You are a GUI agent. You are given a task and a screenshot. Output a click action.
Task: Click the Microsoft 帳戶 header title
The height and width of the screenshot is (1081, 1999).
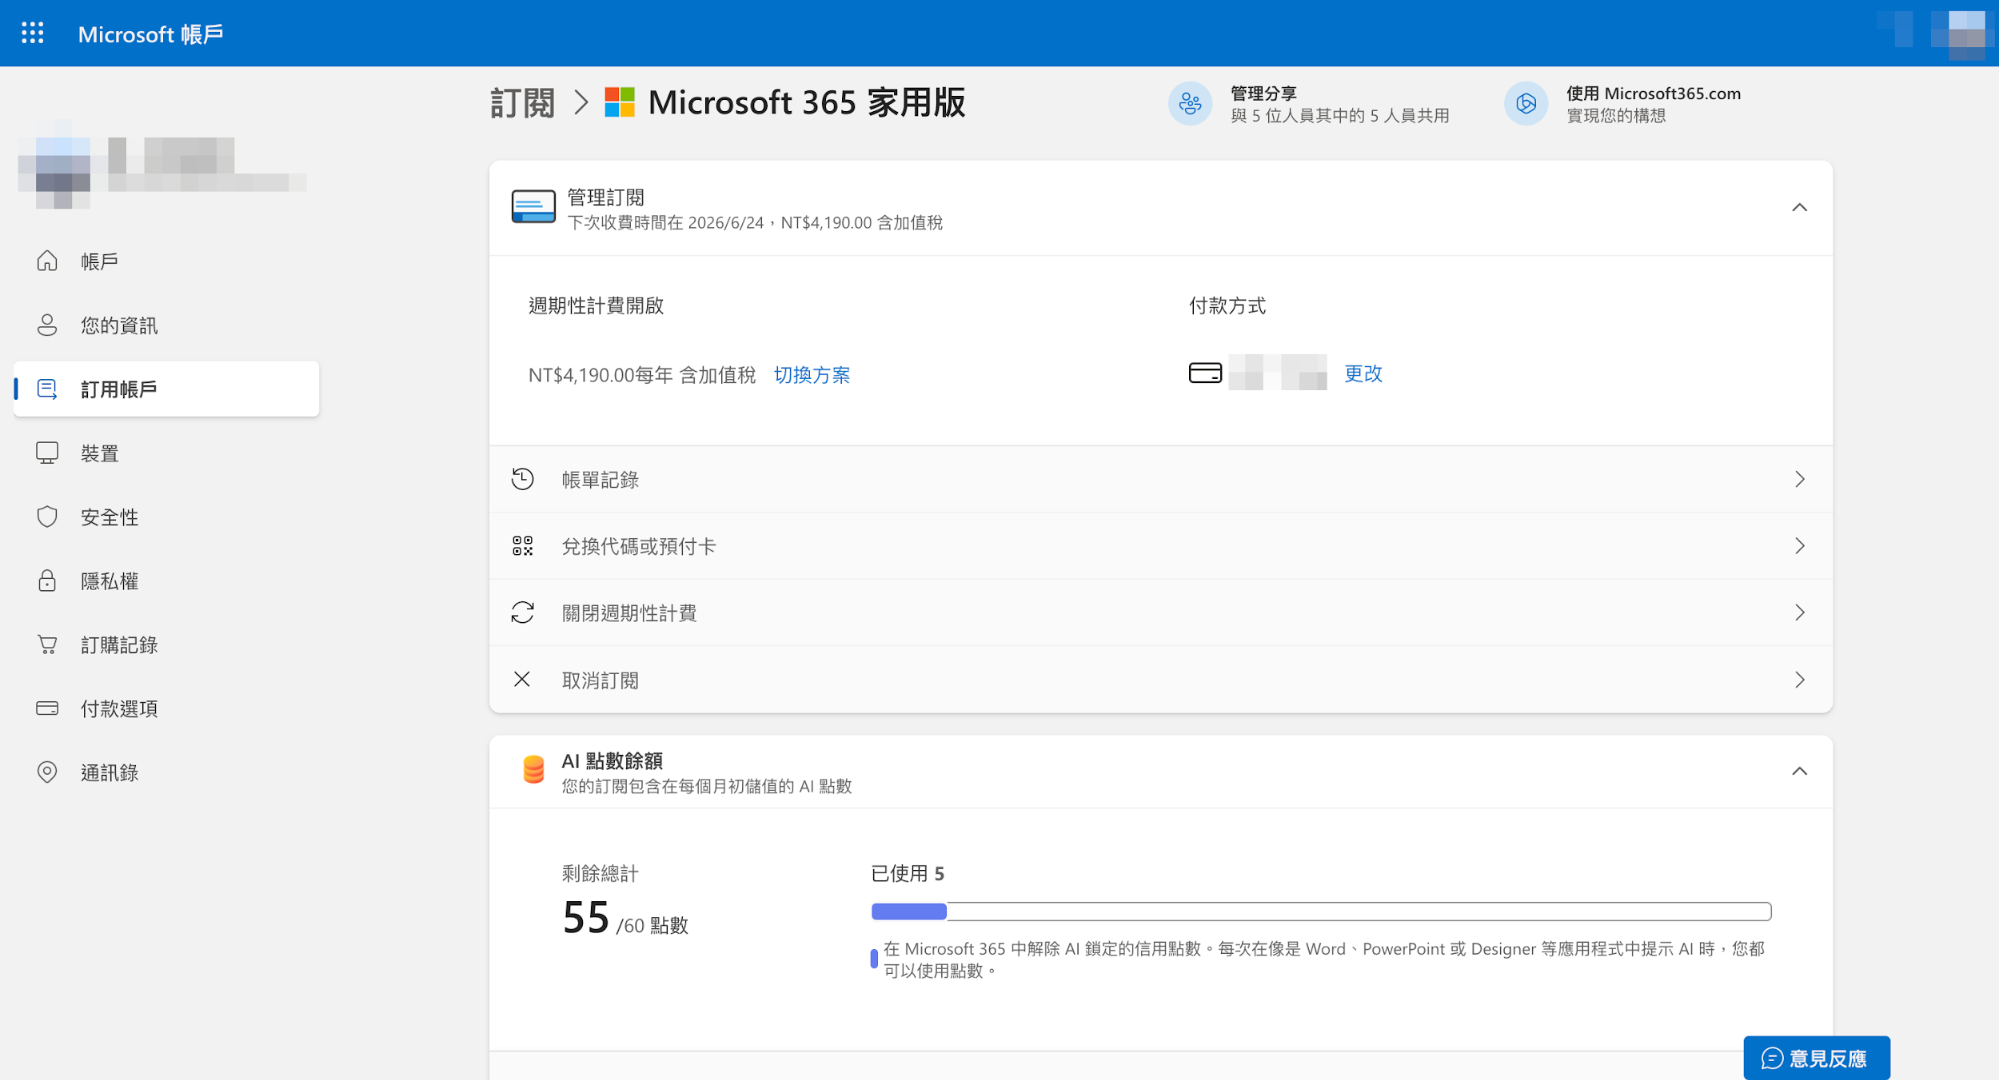pyautogui.click(x=150, y=34)
